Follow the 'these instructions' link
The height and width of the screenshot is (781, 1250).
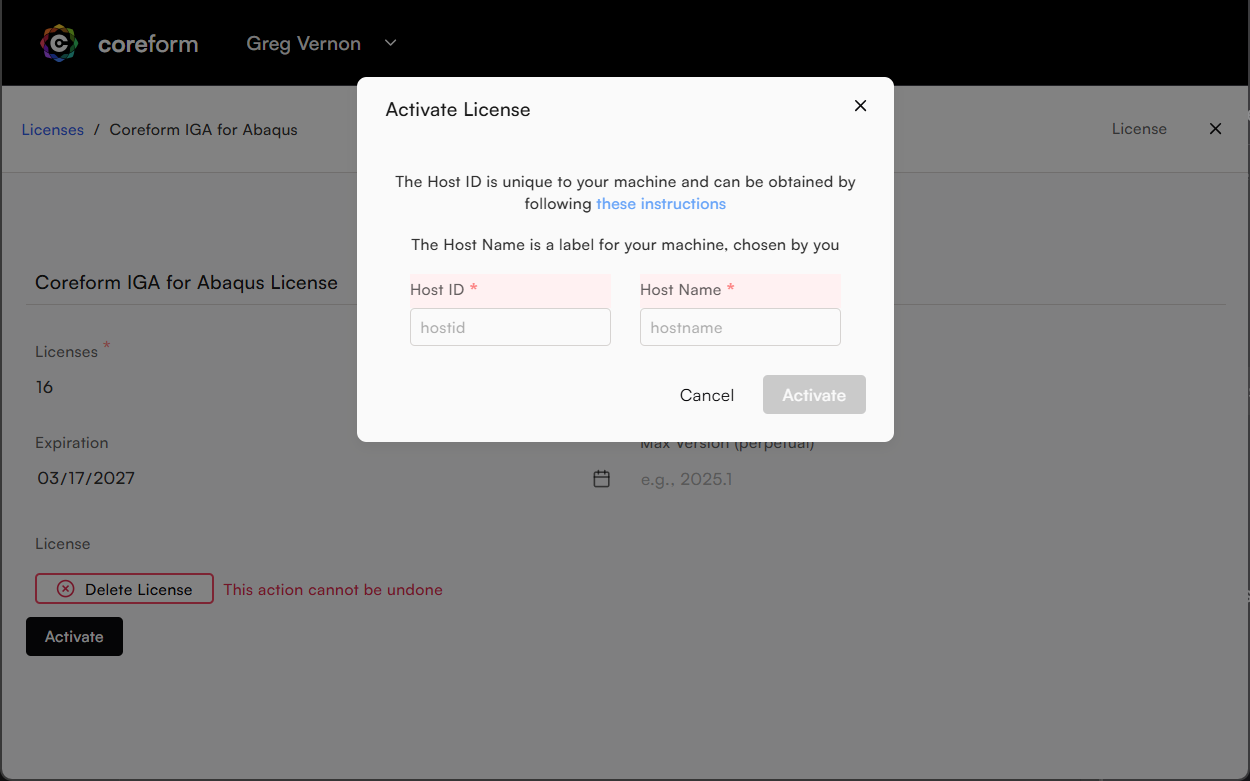tap(661, 204)
